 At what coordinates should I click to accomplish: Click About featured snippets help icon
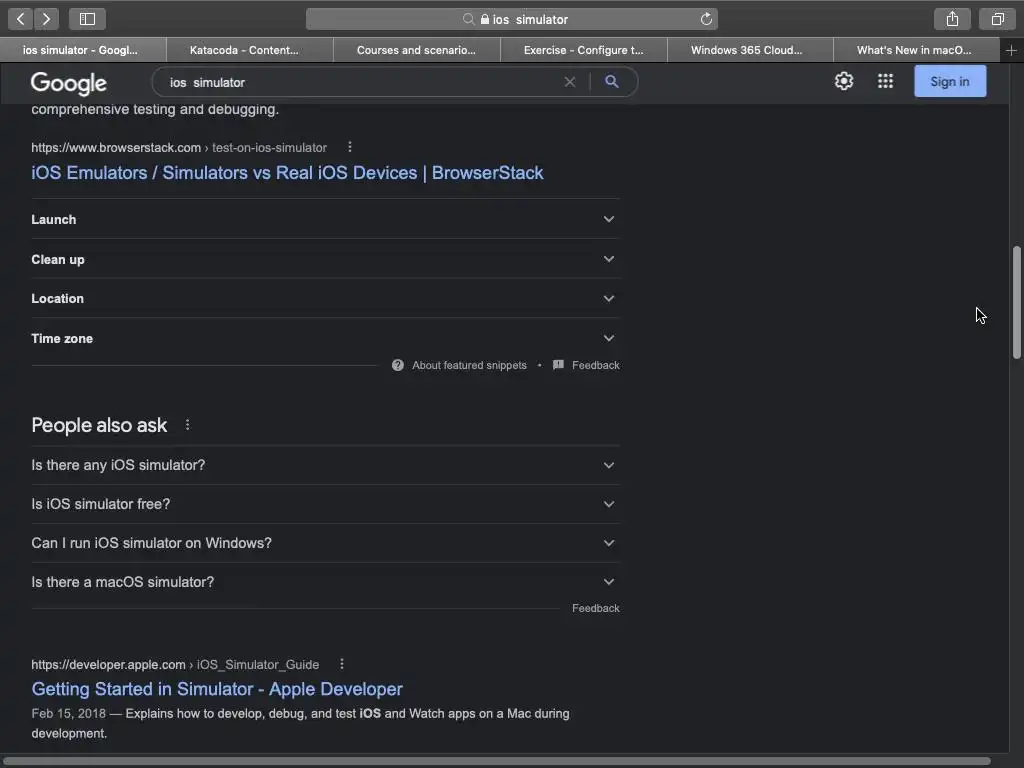(x=398, y=365)
